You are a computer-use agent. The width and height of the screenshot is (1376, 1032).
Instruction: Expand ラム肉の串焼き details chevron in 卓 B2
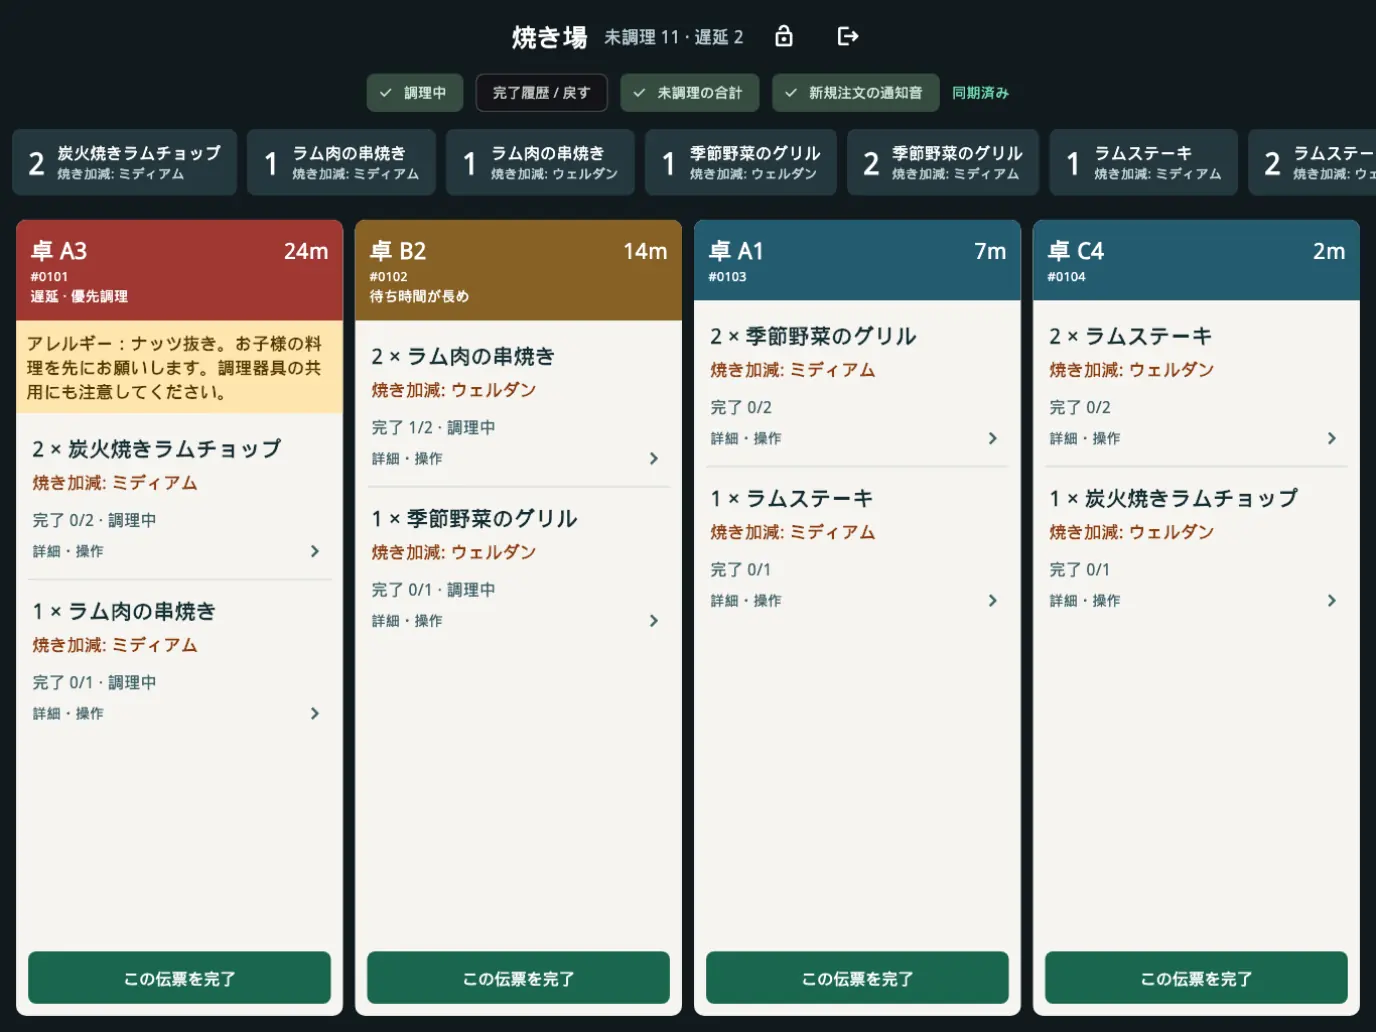point(654,458)
